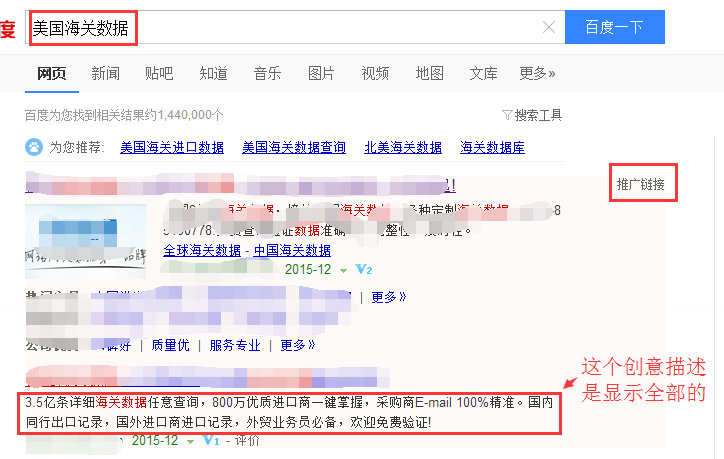Image resolution: width=724 pixels, height=459 pixels.
Task: Click the V2 credibility badge icon
Action: (364, 269)
